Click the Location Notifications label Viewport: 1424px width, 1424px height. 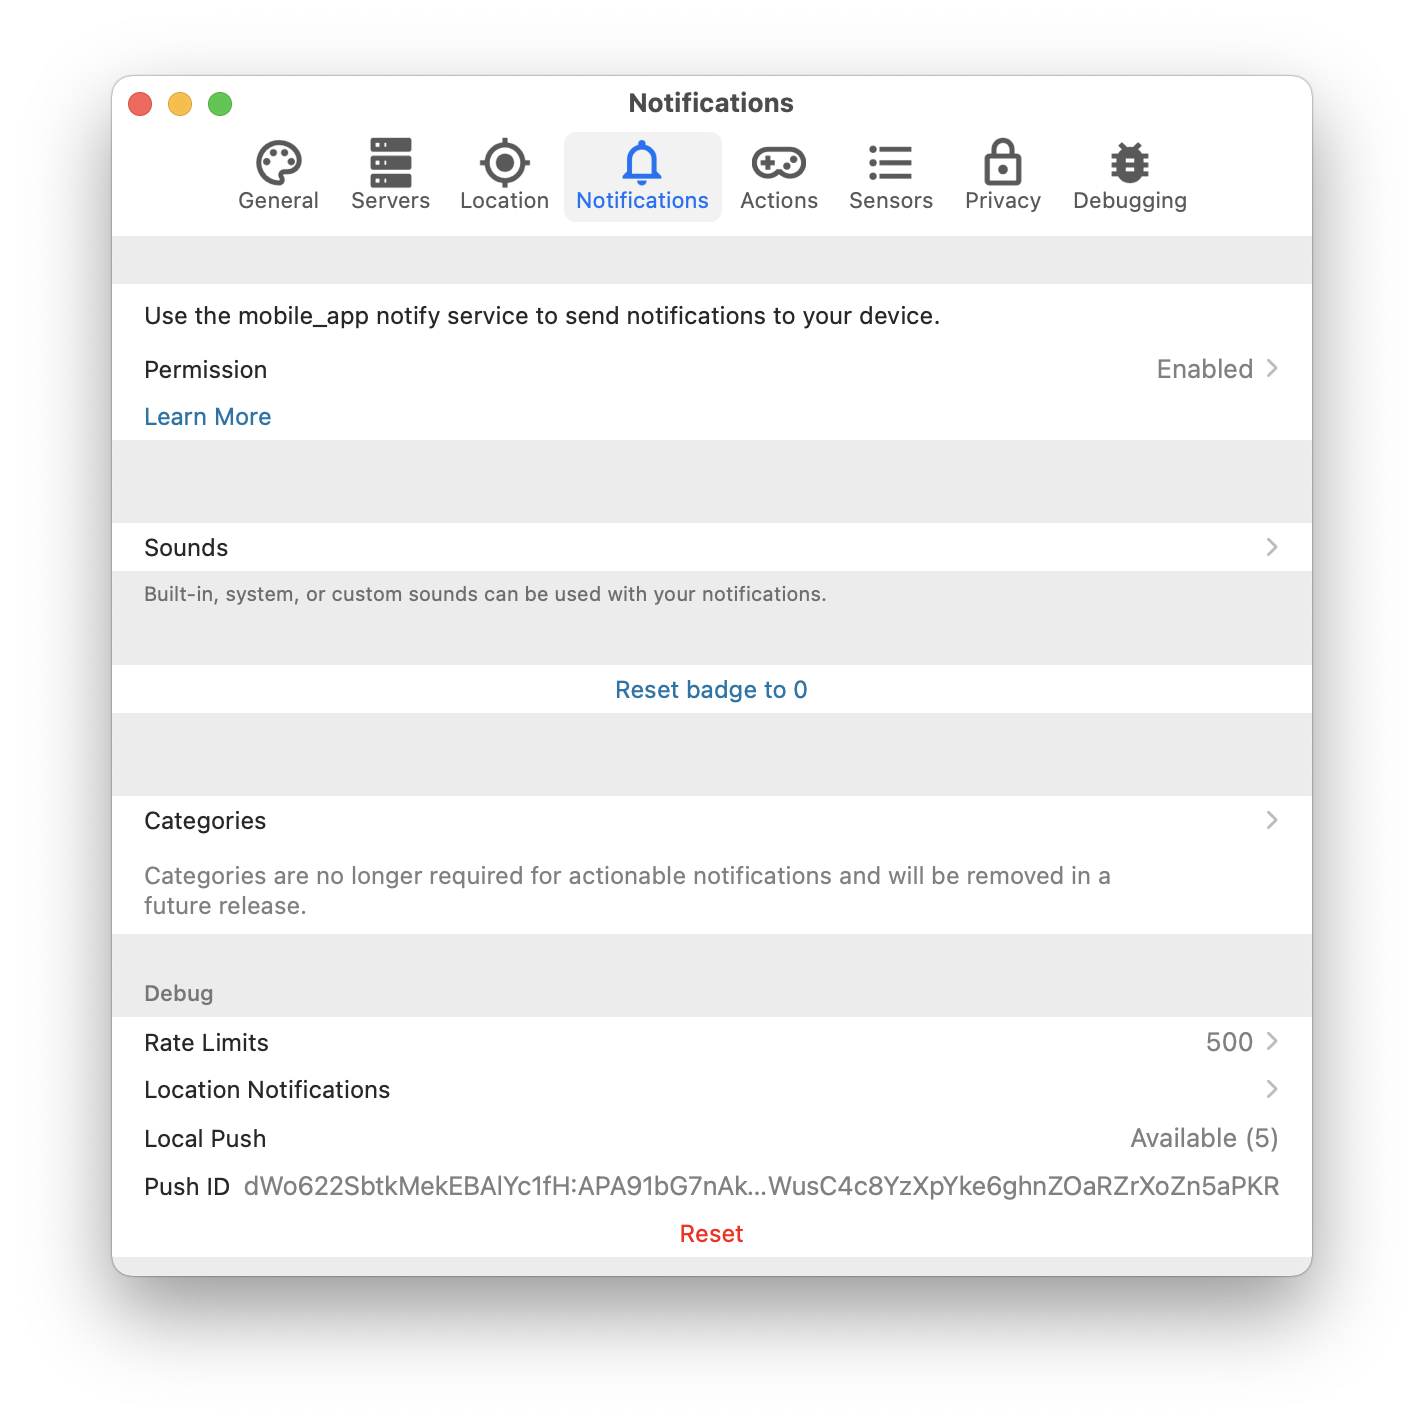coord(267,1090)
